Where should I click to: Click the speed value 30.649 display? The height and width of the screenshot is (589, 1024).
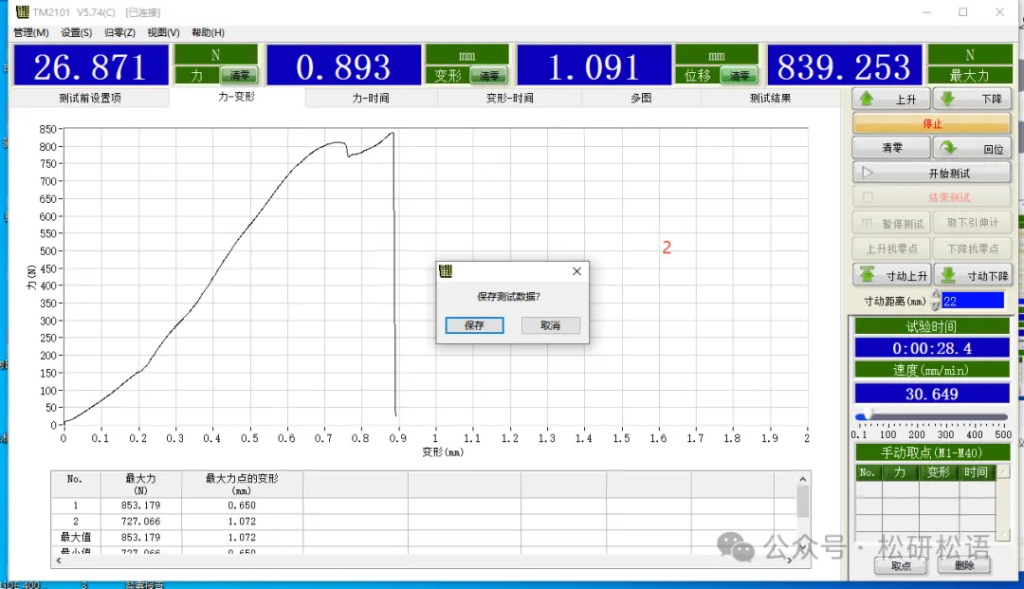click(x=932, y=394)
